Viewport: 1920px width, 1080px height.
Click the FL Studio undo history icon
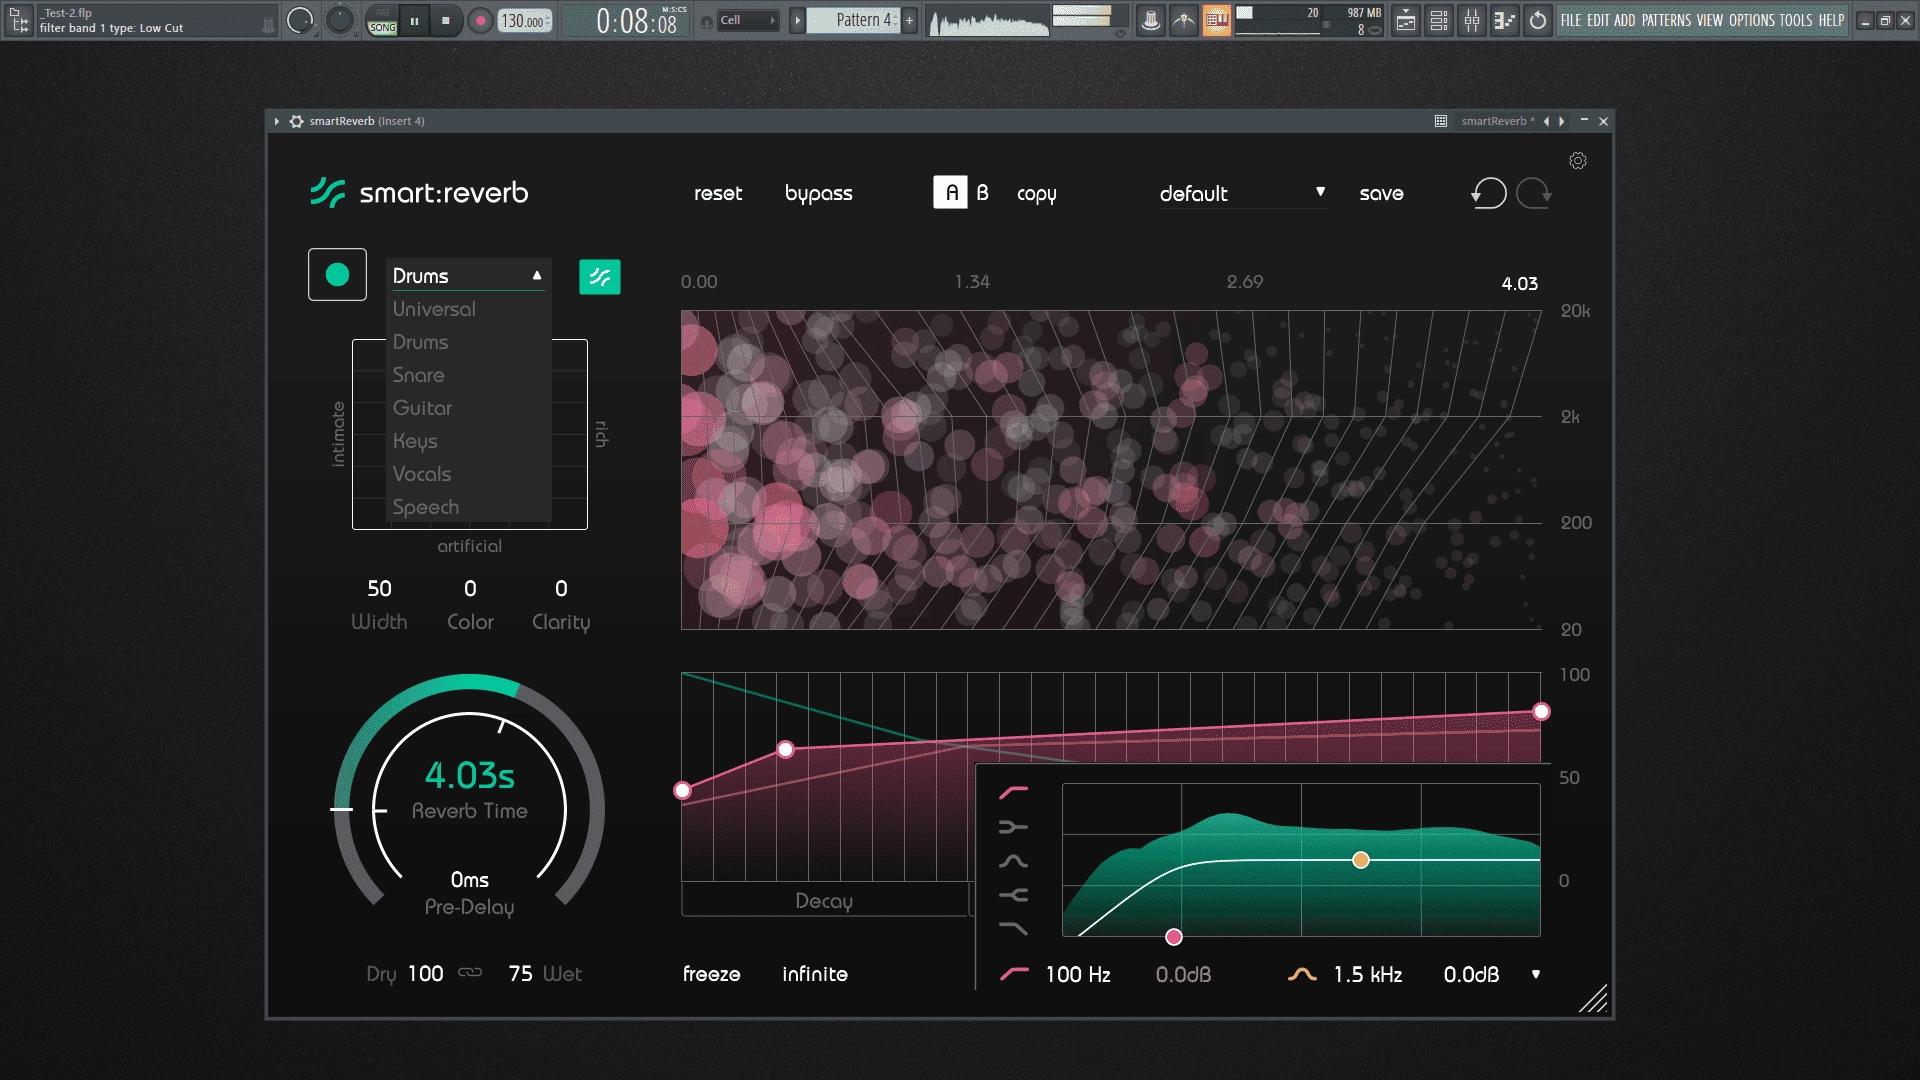click(x=1538, y=20)
